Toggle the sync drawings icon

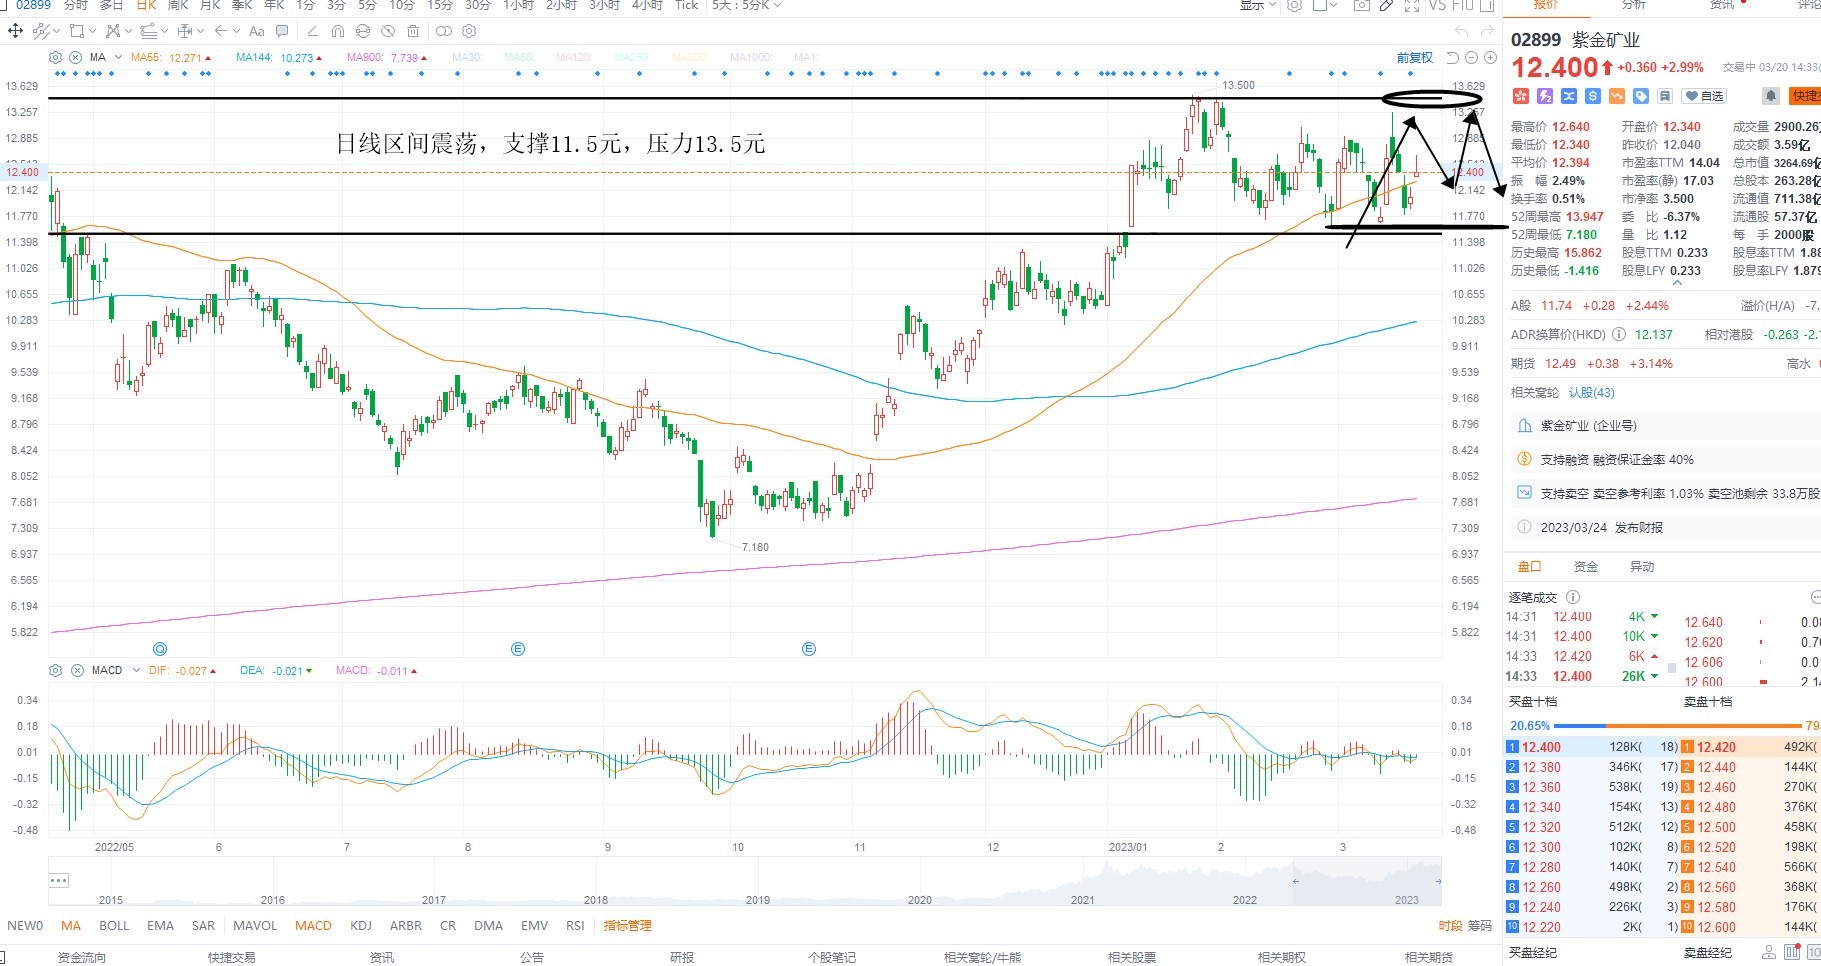coord(363,31)
